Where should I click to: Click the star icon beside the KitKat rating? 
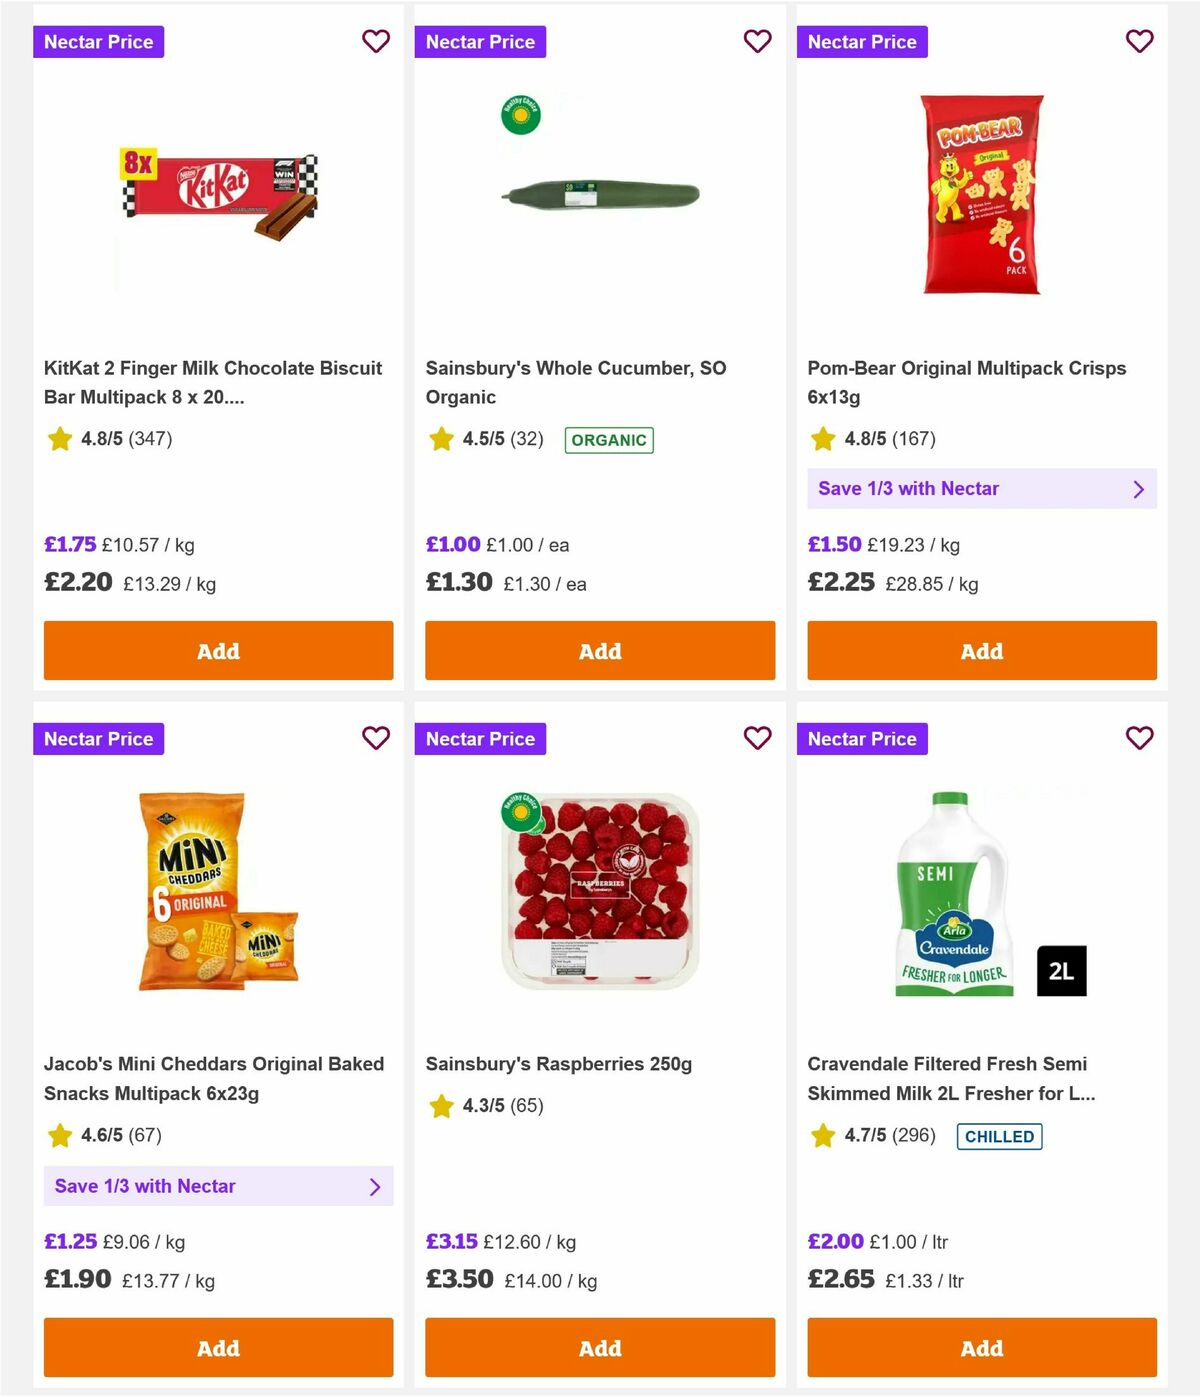click(x=59, y=438)
